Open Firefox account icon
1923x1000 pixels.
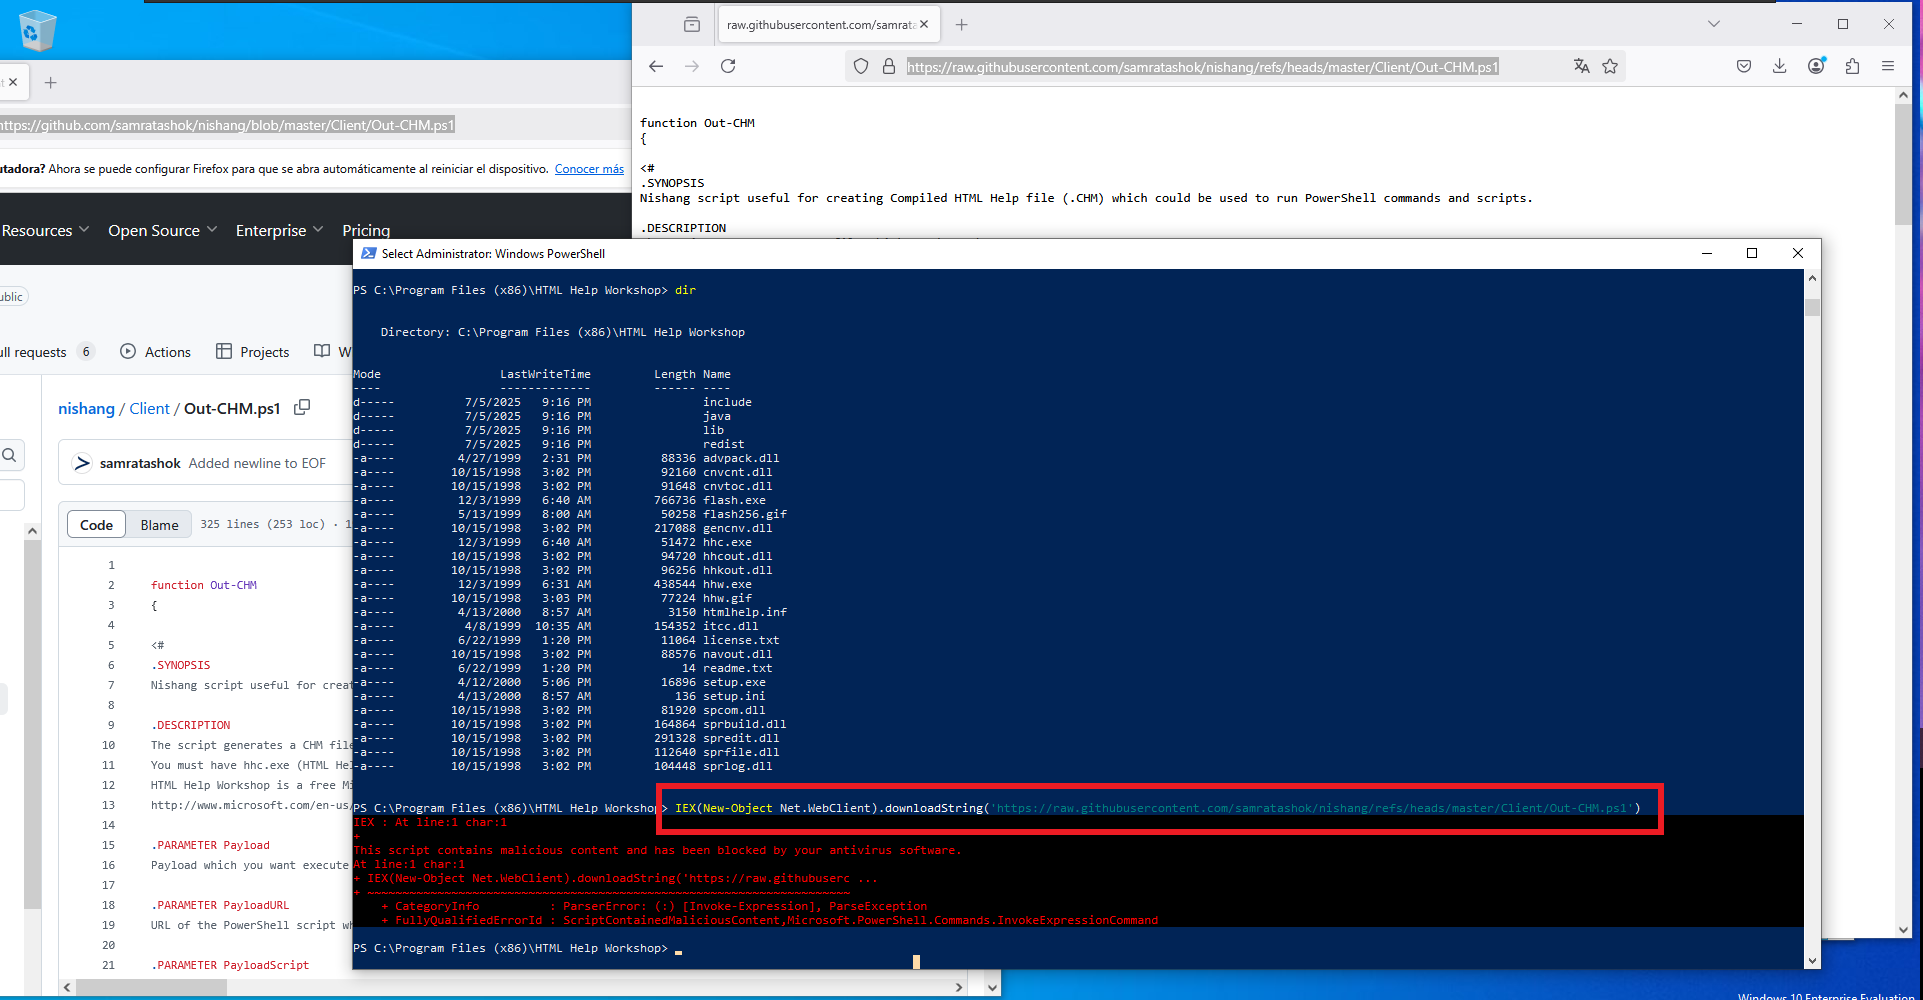pos(1816,66)
